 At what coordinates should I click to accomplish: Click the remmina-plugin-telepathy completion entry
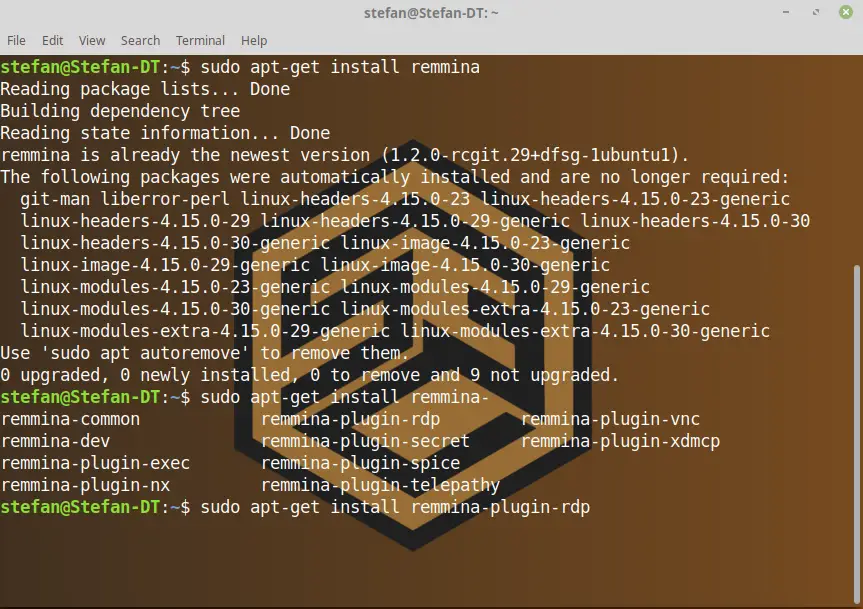tap(380, 485)
